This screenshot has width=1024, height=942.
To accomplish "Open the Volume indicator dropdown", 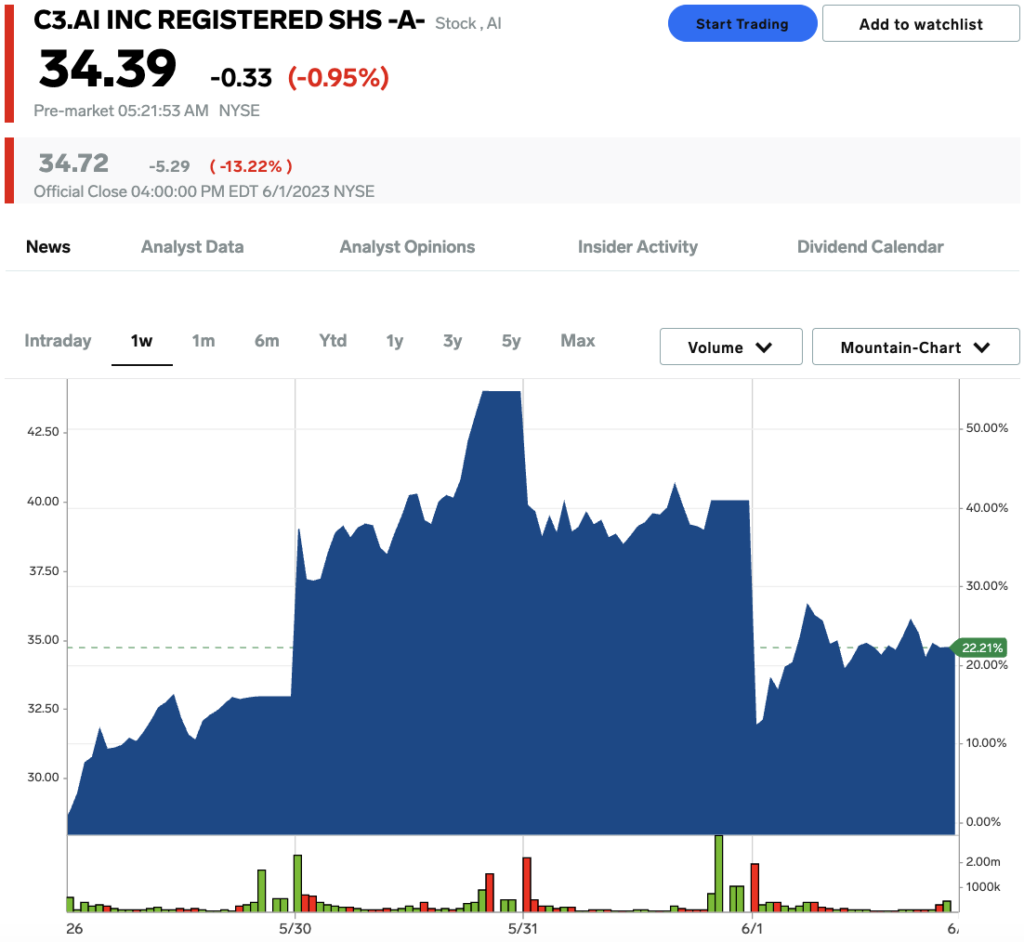I will (x=731, y=347).
